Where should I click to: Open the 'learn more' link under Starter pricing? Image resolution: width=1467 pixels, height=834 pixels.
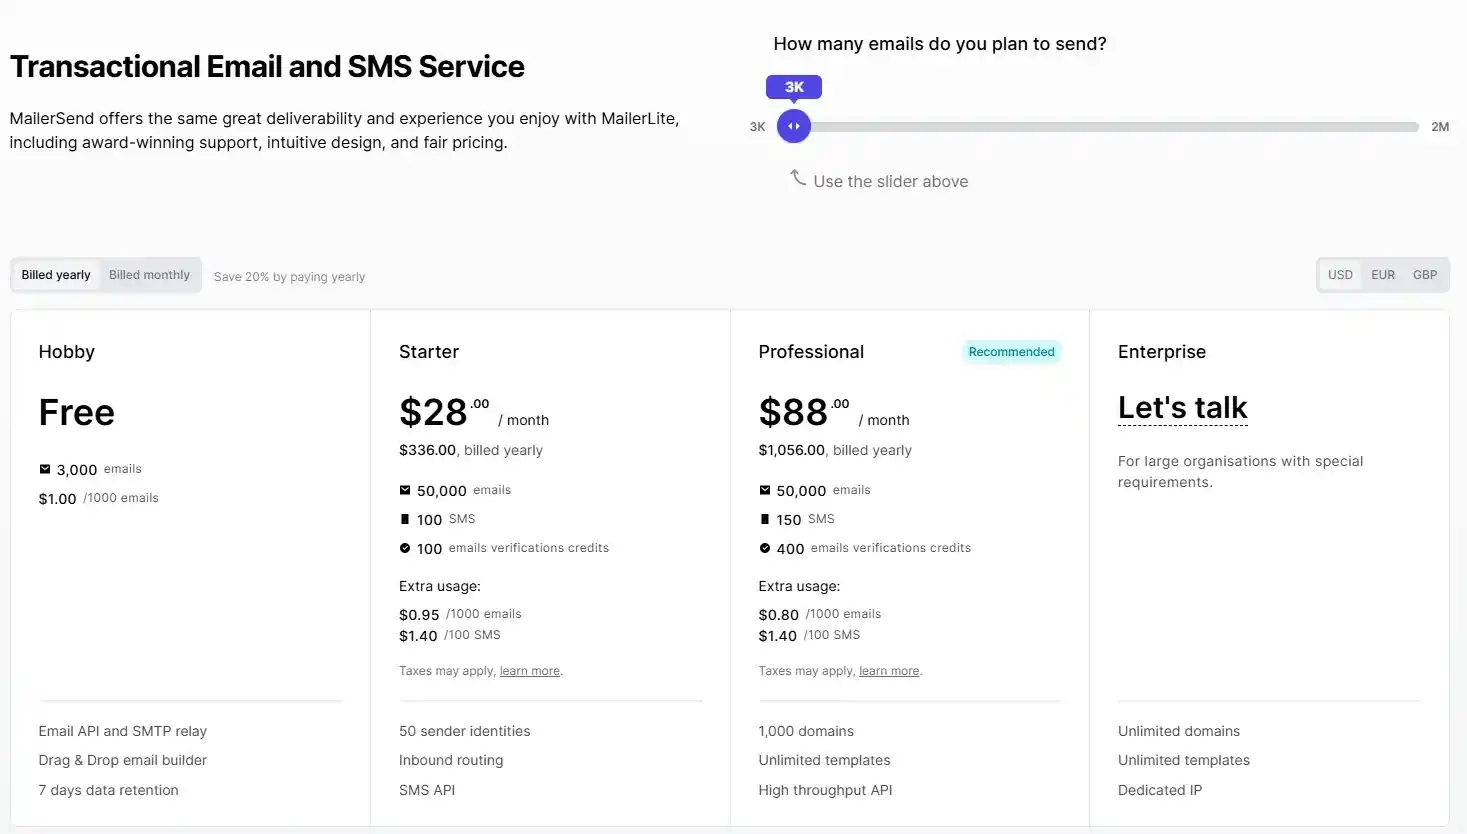click(529, 670)
